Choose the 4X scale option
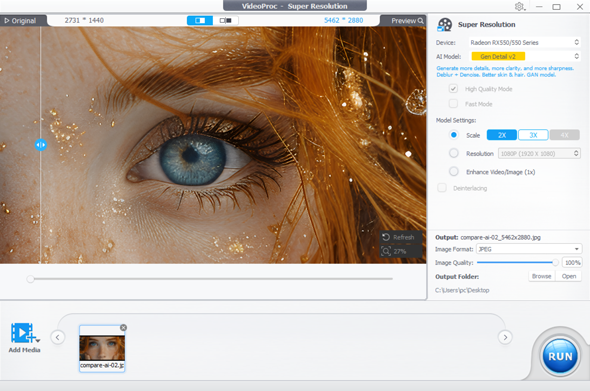 click(564, 135)
